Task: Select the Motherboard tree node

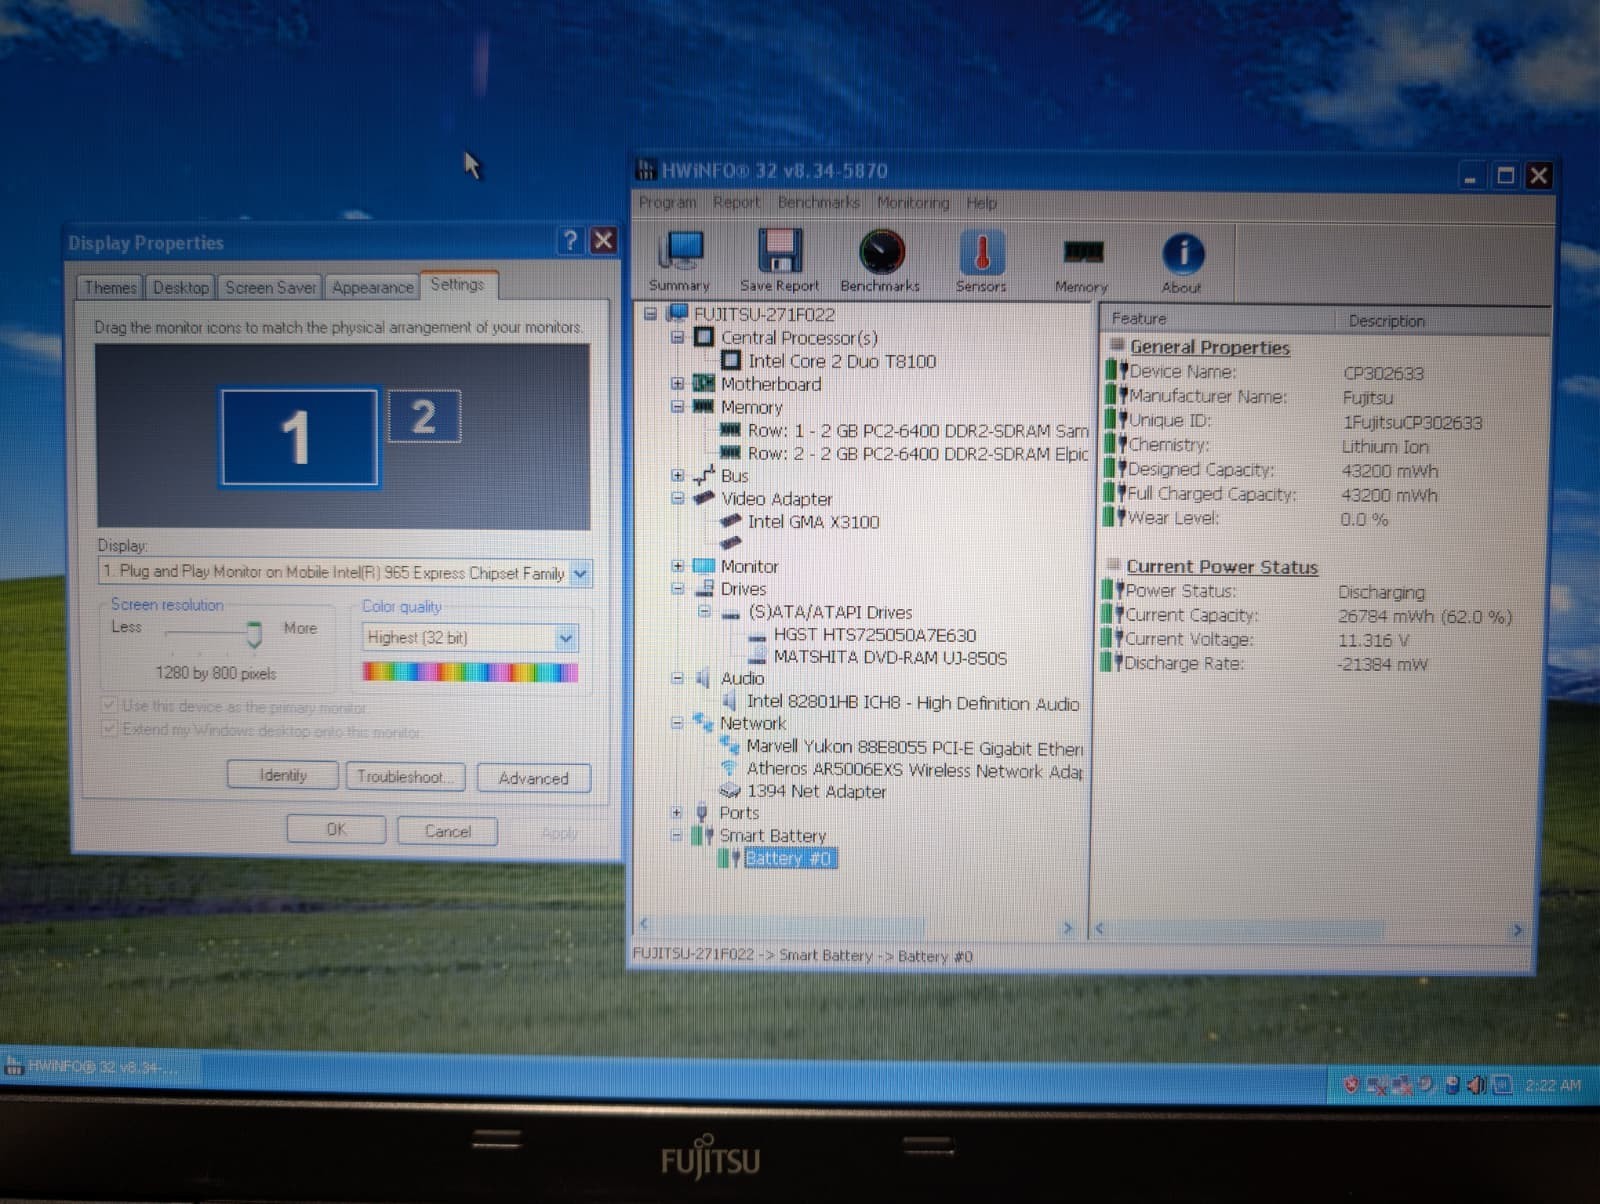Action: pos(771,384)
